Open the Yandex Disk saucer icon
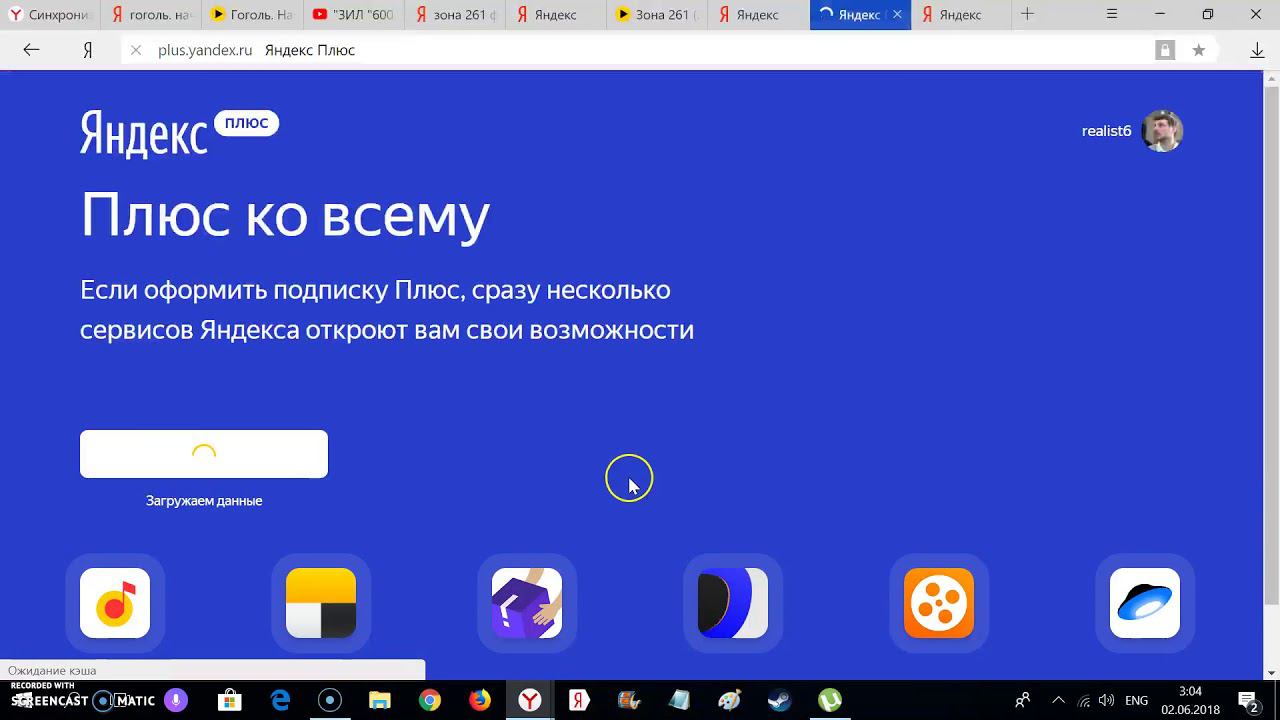Image resolution: width=1280 pixels, height=720 pixels. (1145, 603)
